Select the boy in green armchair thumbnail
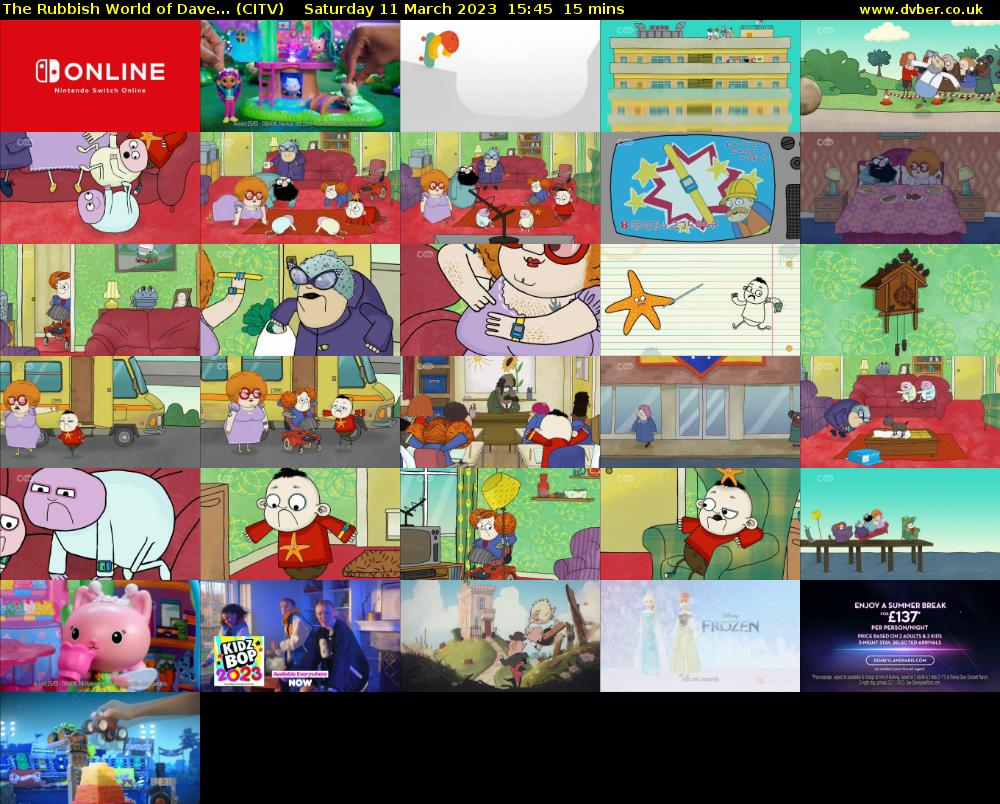The width and height of the screenshot is (1000, 804). (x=700, y=523)
